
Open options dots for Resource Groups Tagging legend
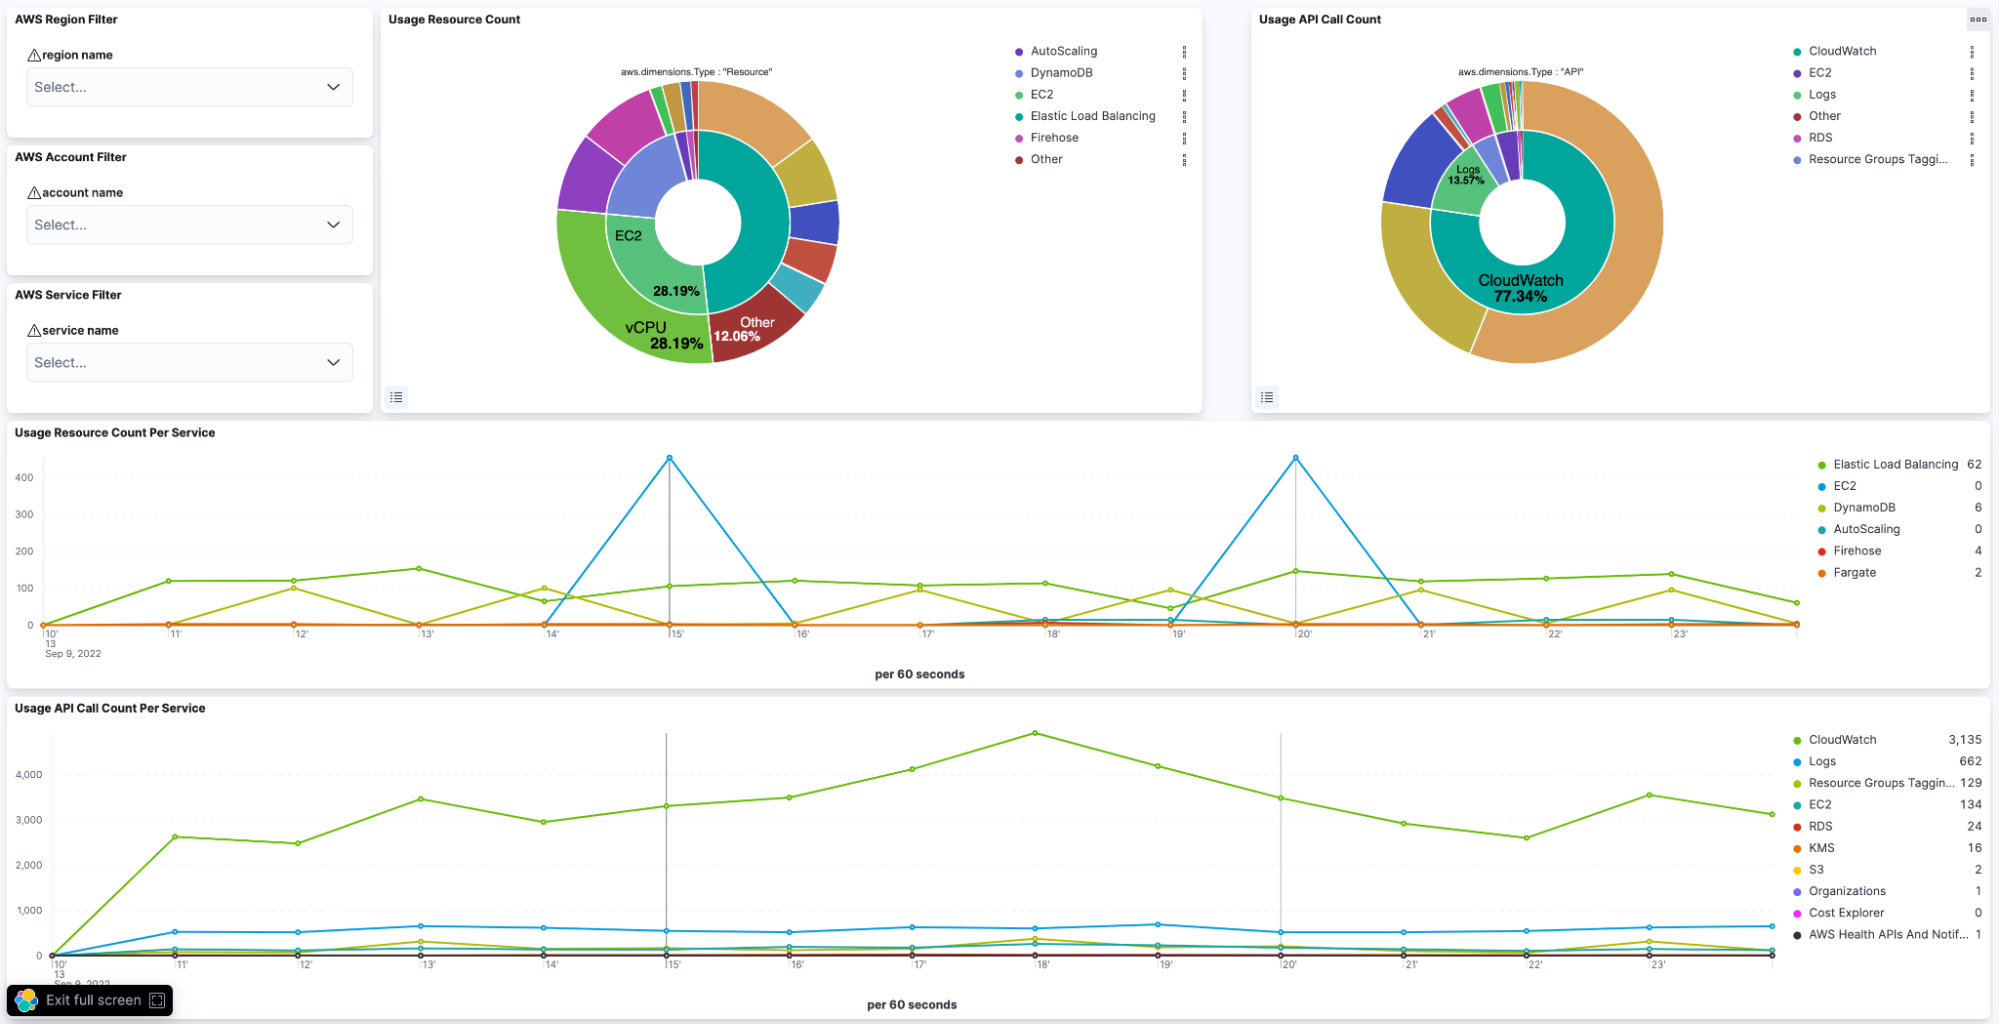pos(1972,160)
